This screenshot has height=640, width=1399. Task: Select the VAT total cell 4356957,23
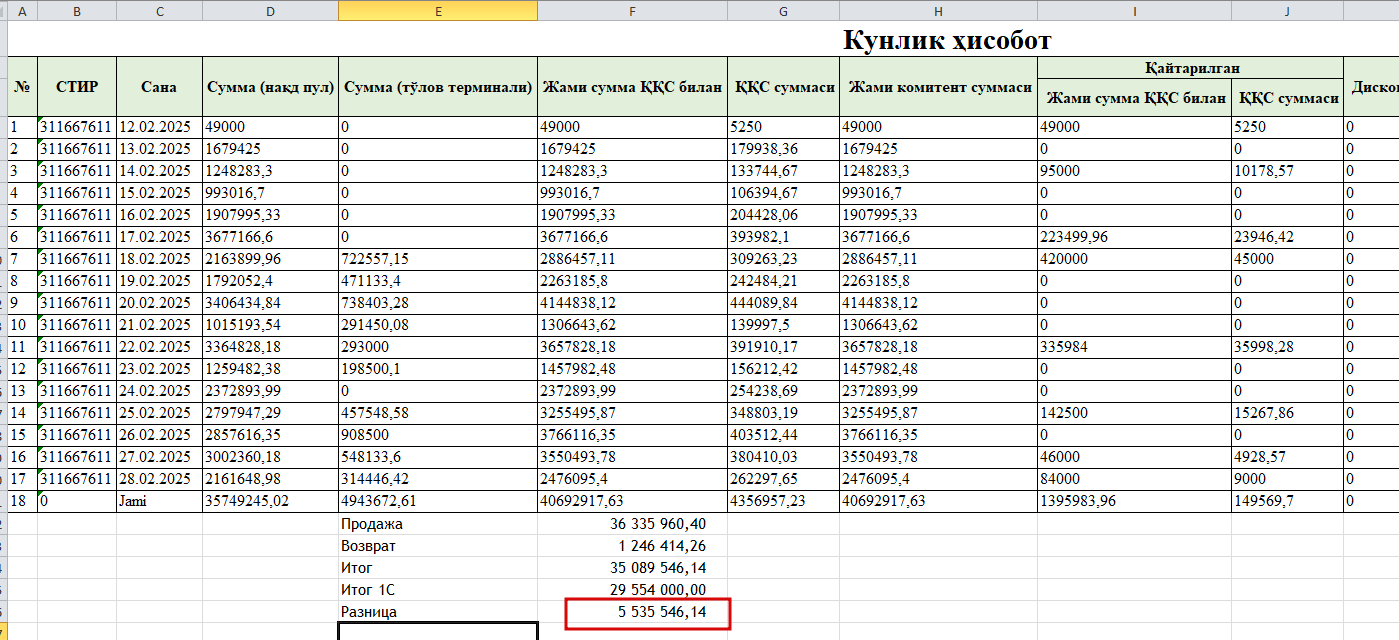[783, 501]
